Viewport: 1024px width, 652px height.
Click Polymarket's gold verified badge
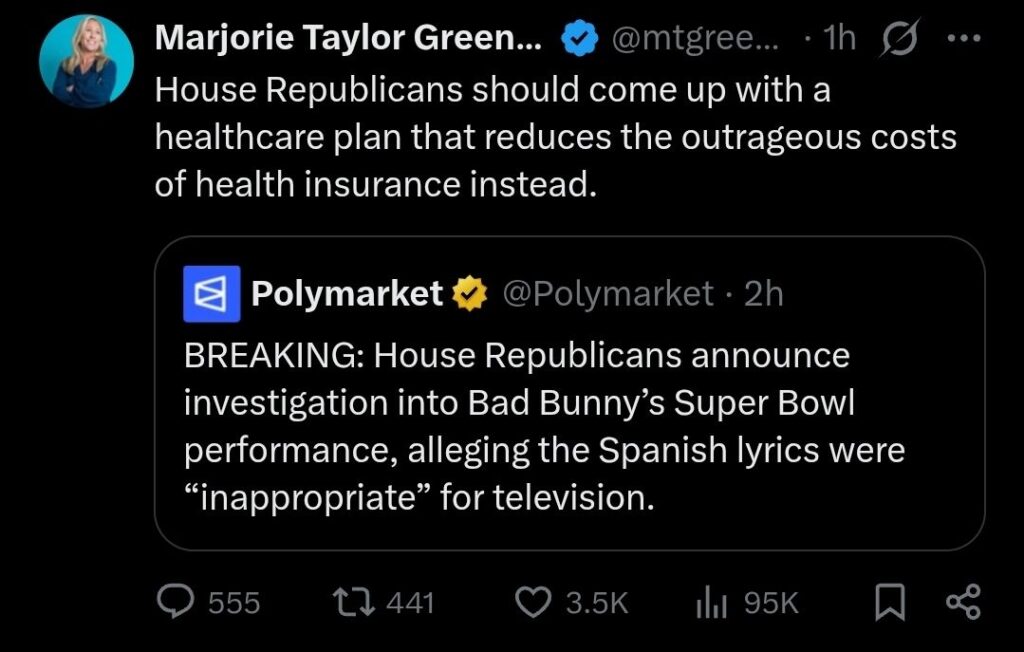point(469,294)
